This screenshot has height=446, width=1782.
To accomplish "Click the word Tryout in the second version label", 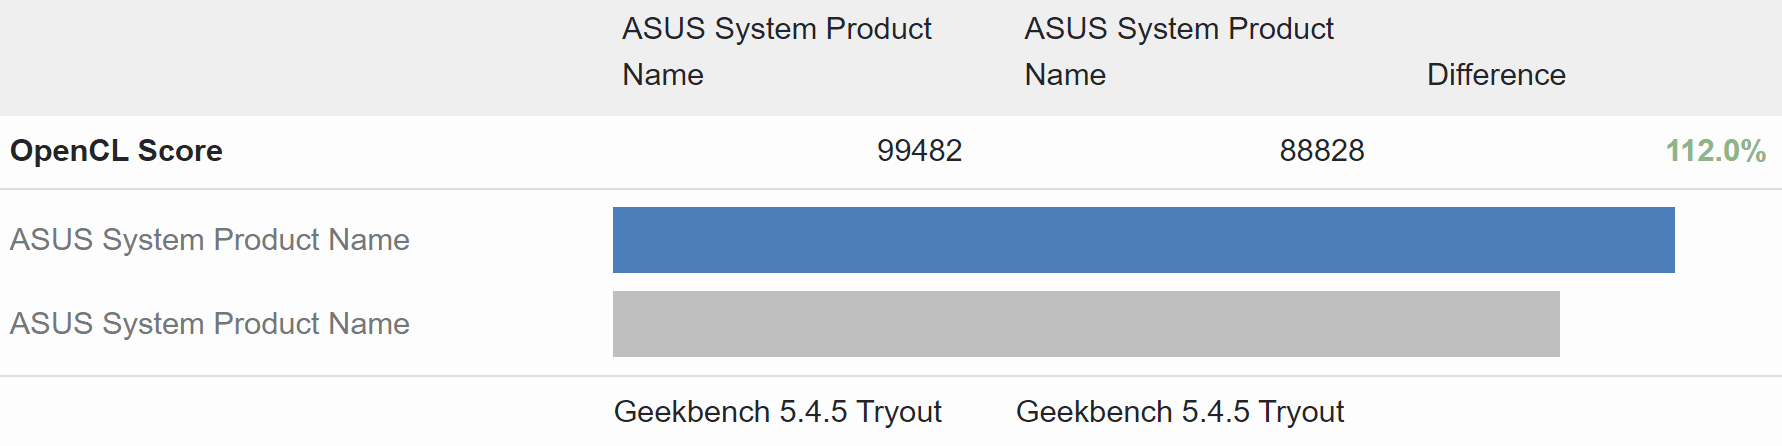I will [1301, 412].
